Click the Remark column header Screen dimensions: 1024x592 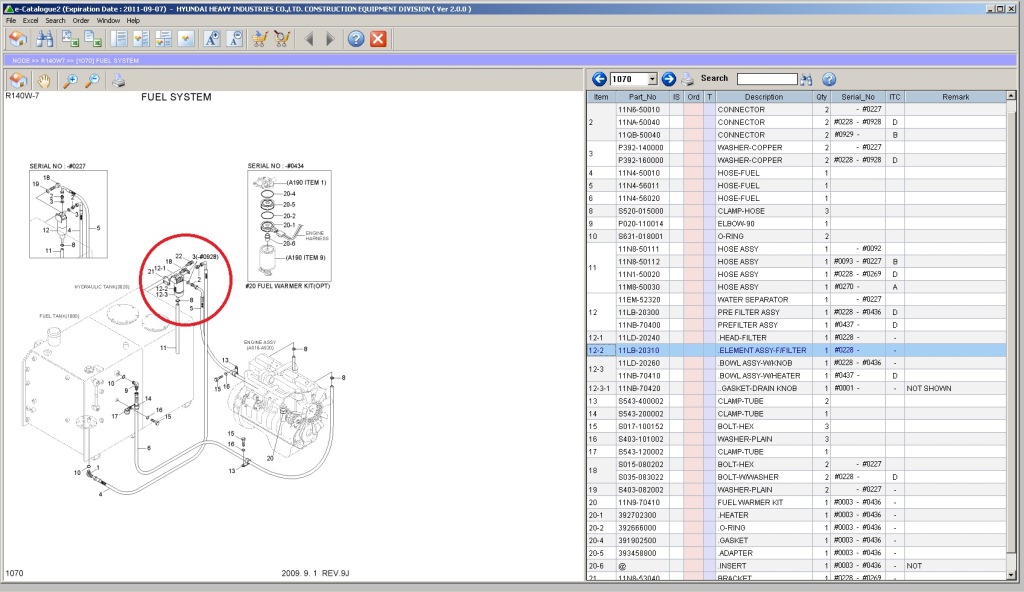click(x=955, y=97)
